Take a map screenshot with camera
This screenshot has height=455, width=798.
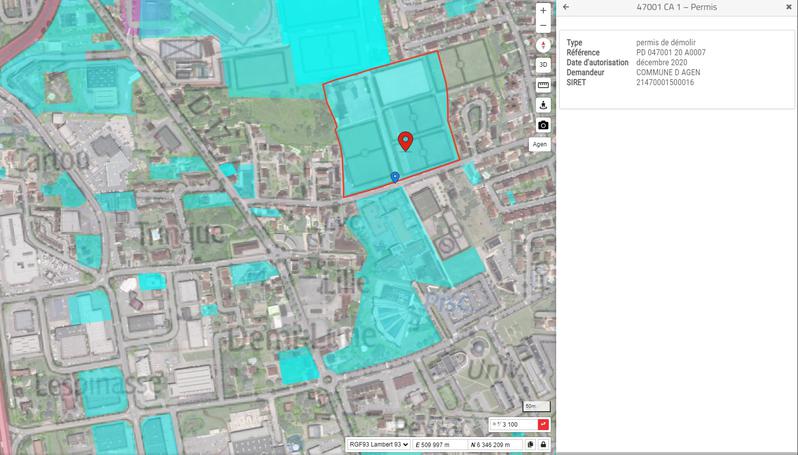coord(543,125)
